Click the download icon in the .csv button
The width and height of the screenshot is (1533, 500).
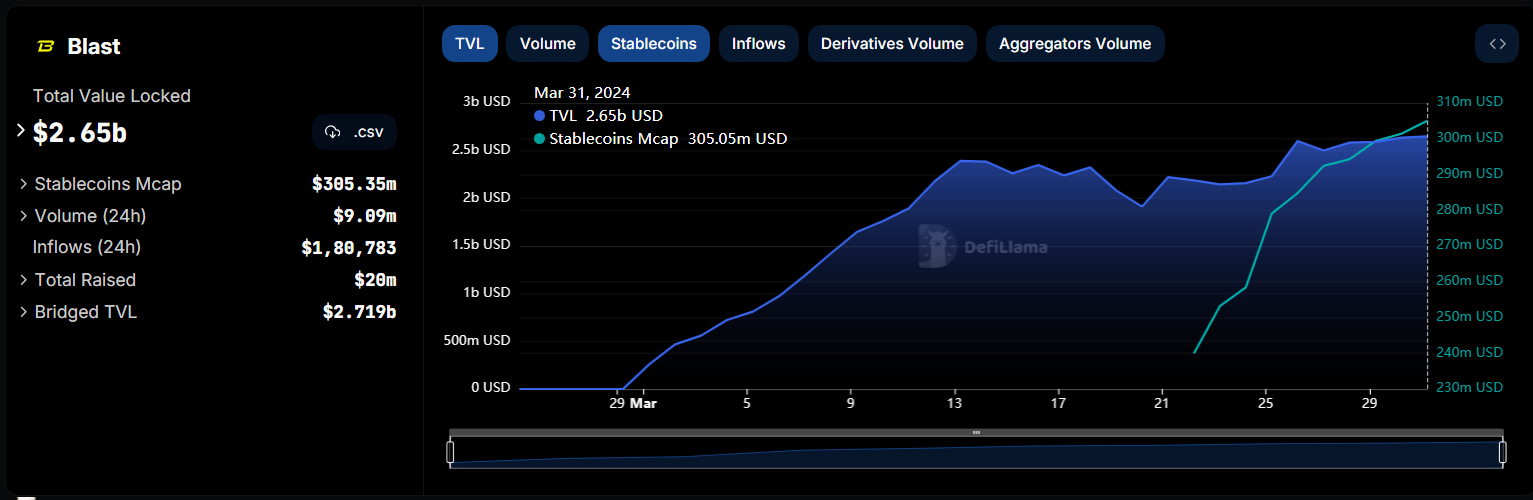coord(333,133)
